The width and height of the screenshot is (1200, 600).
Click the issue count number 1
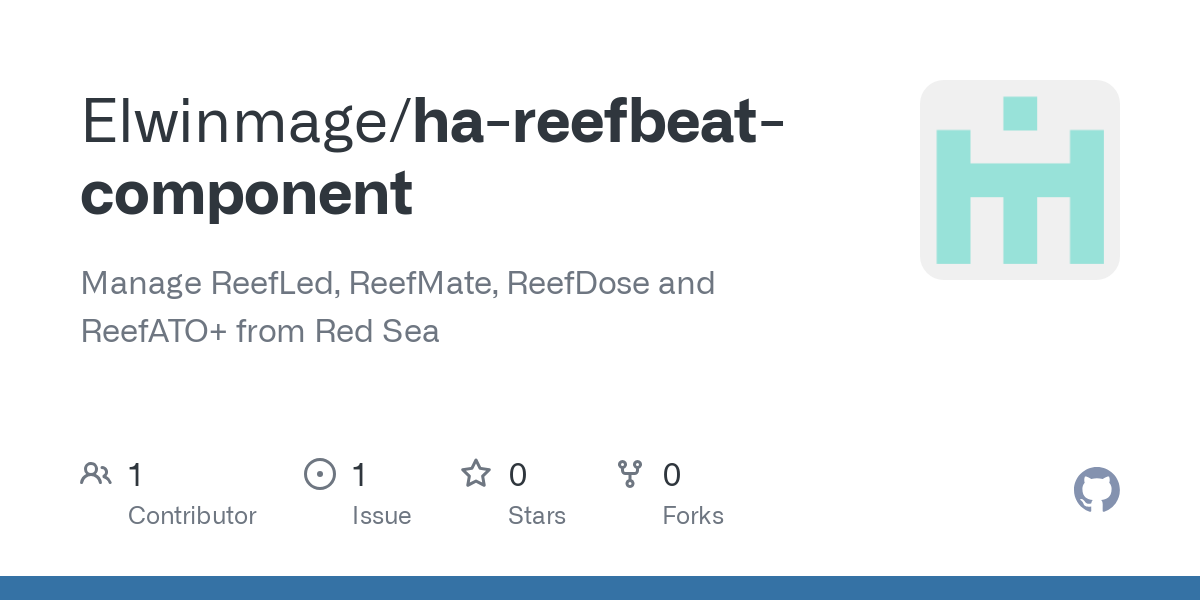pyautogui.click(x=359, y=475)
